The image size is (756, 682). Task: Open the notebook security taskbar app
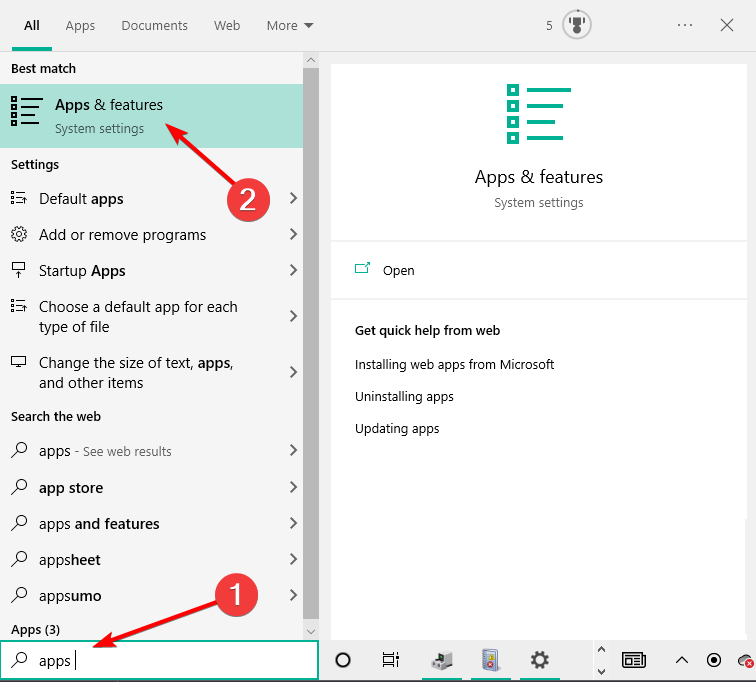(490, 660)
